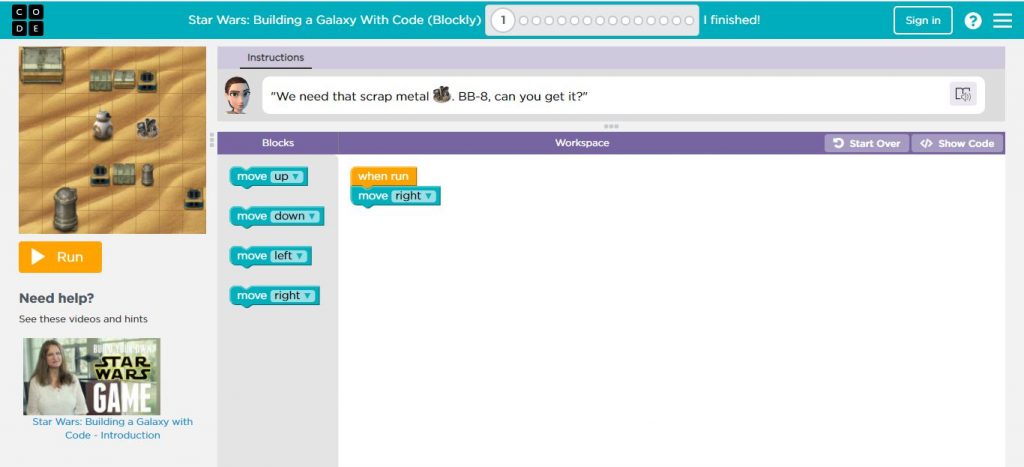Image resolution: width=1024 pixels, height=467 pixels.
Task: Click the Blocks panel header
Action: [x=278, y=143]
